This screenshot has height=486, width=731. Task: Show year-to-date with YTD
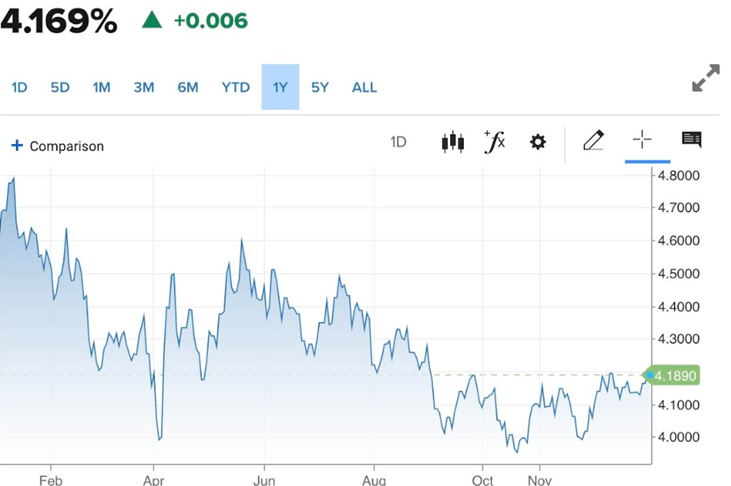click(235, 88)
